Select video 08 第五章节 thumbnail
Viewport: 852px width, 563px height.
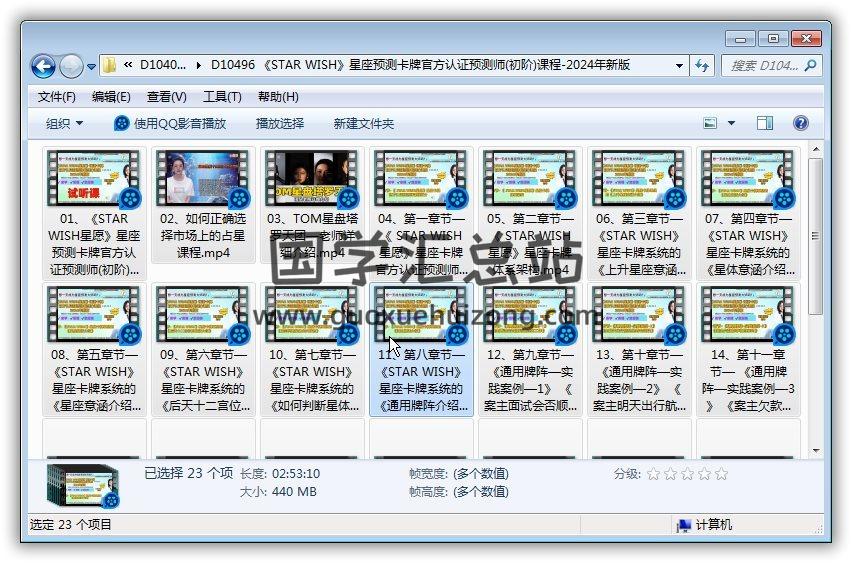click(x=94, y=314)
